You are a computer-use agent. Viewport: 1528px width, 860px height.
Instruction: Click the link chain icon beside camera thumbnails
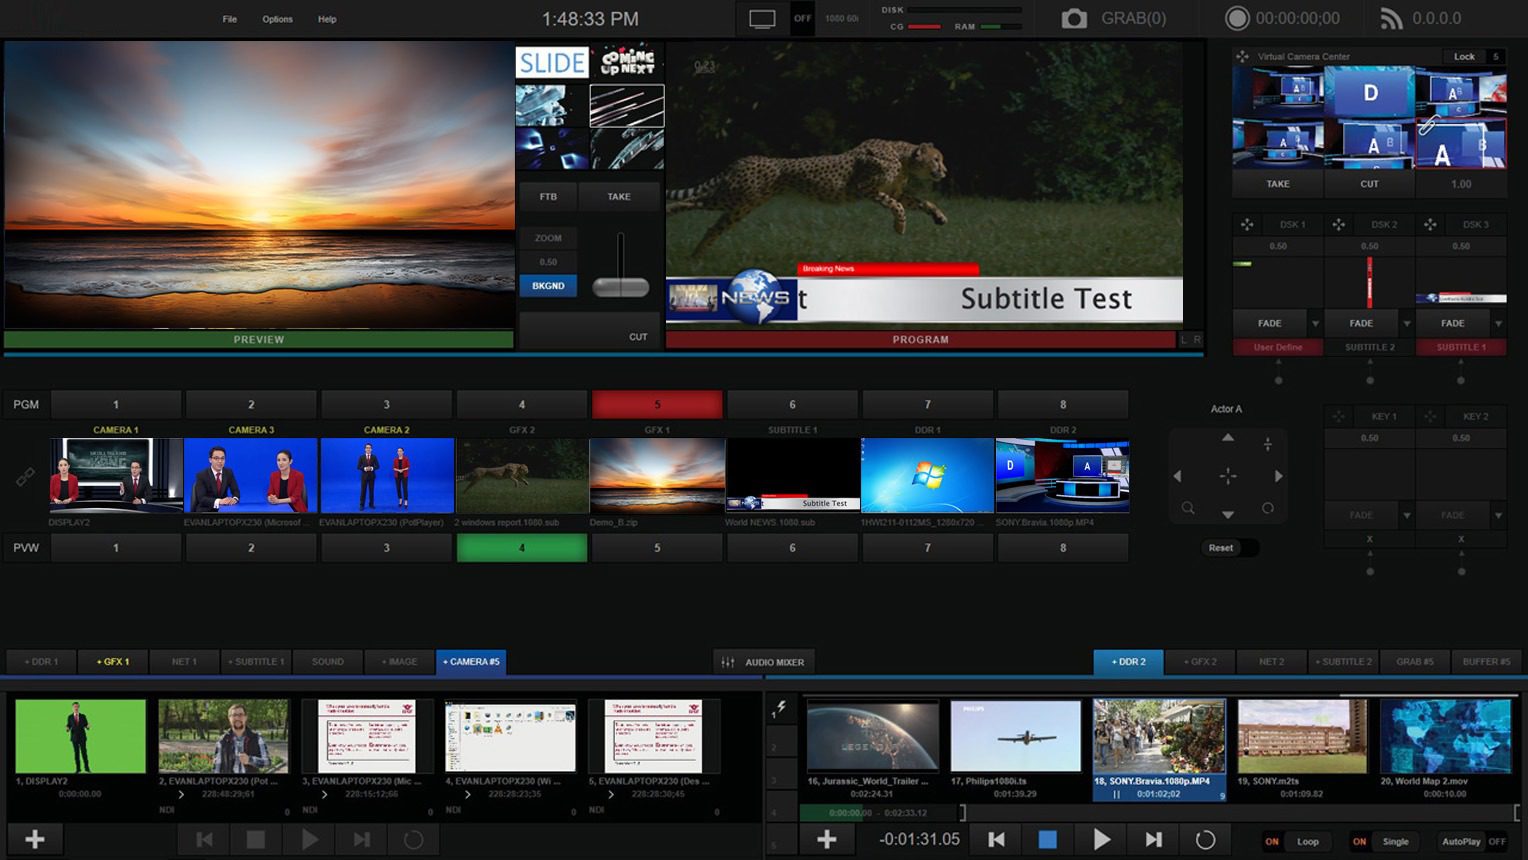point(25,478)
